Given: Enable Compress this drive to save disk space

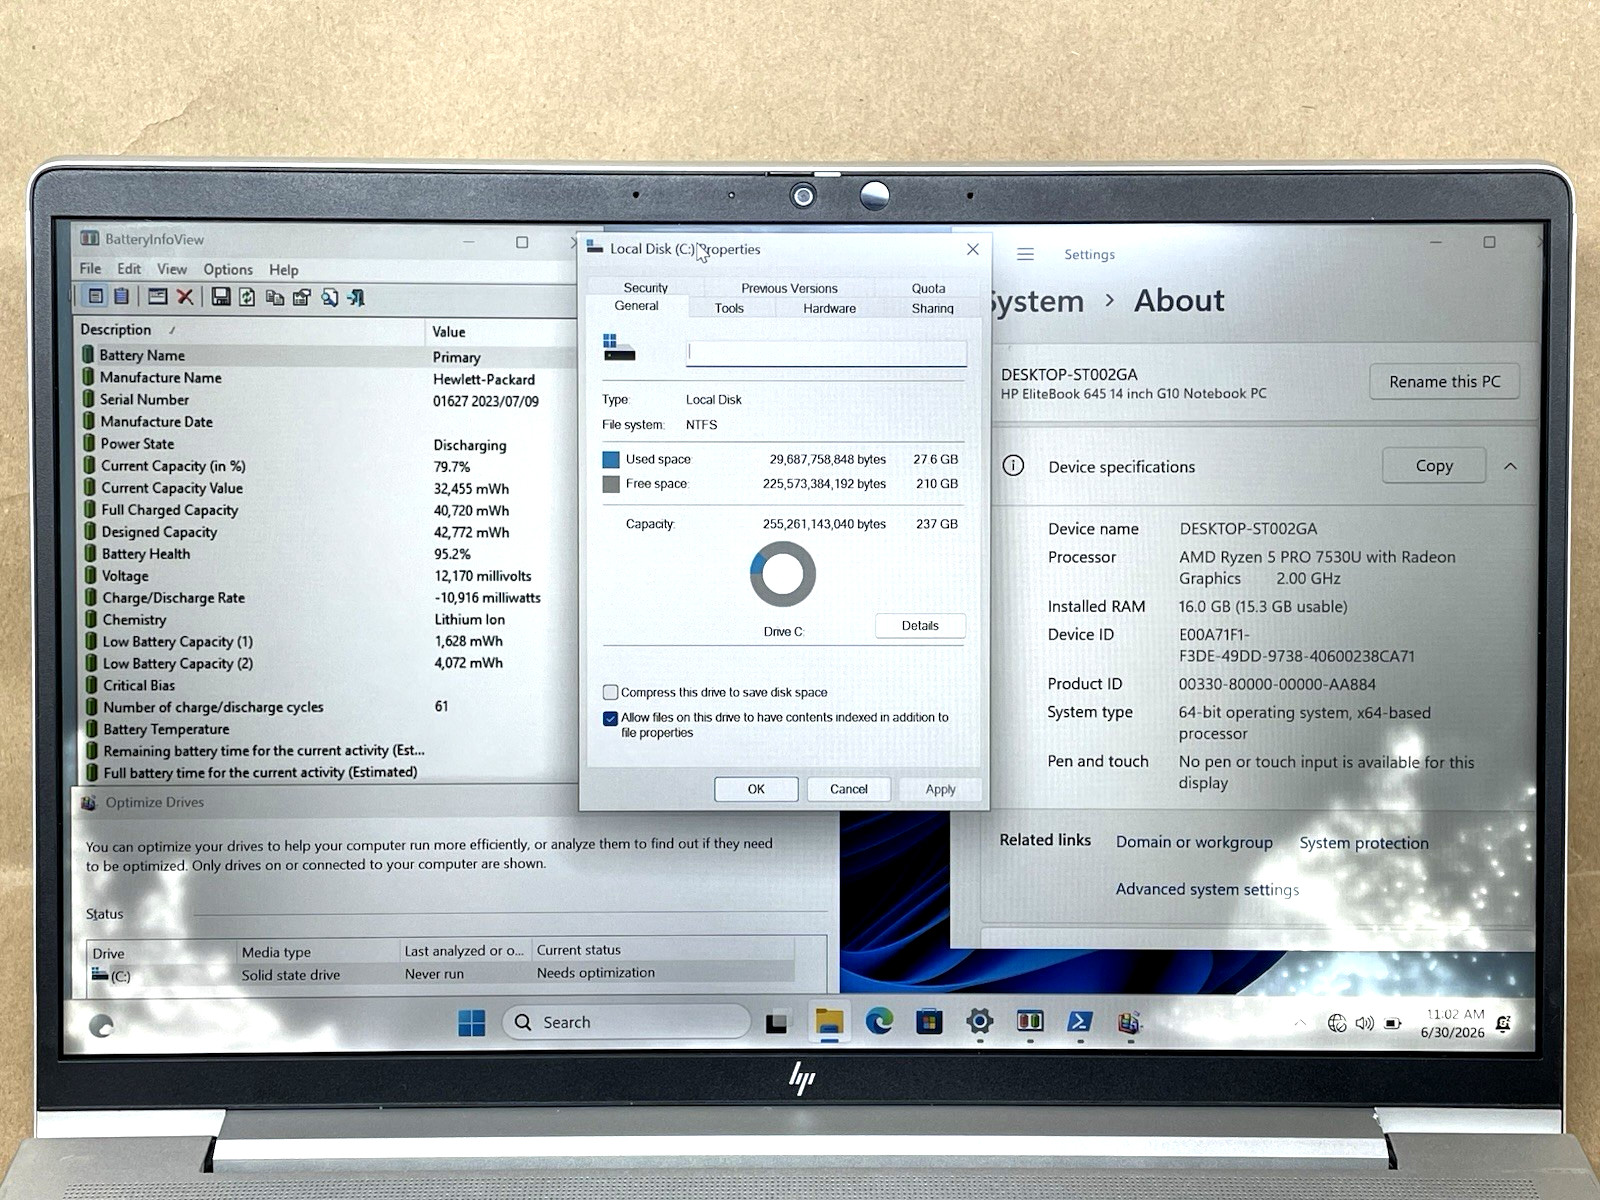Looking at the screenshot, I should pos(610,692).
